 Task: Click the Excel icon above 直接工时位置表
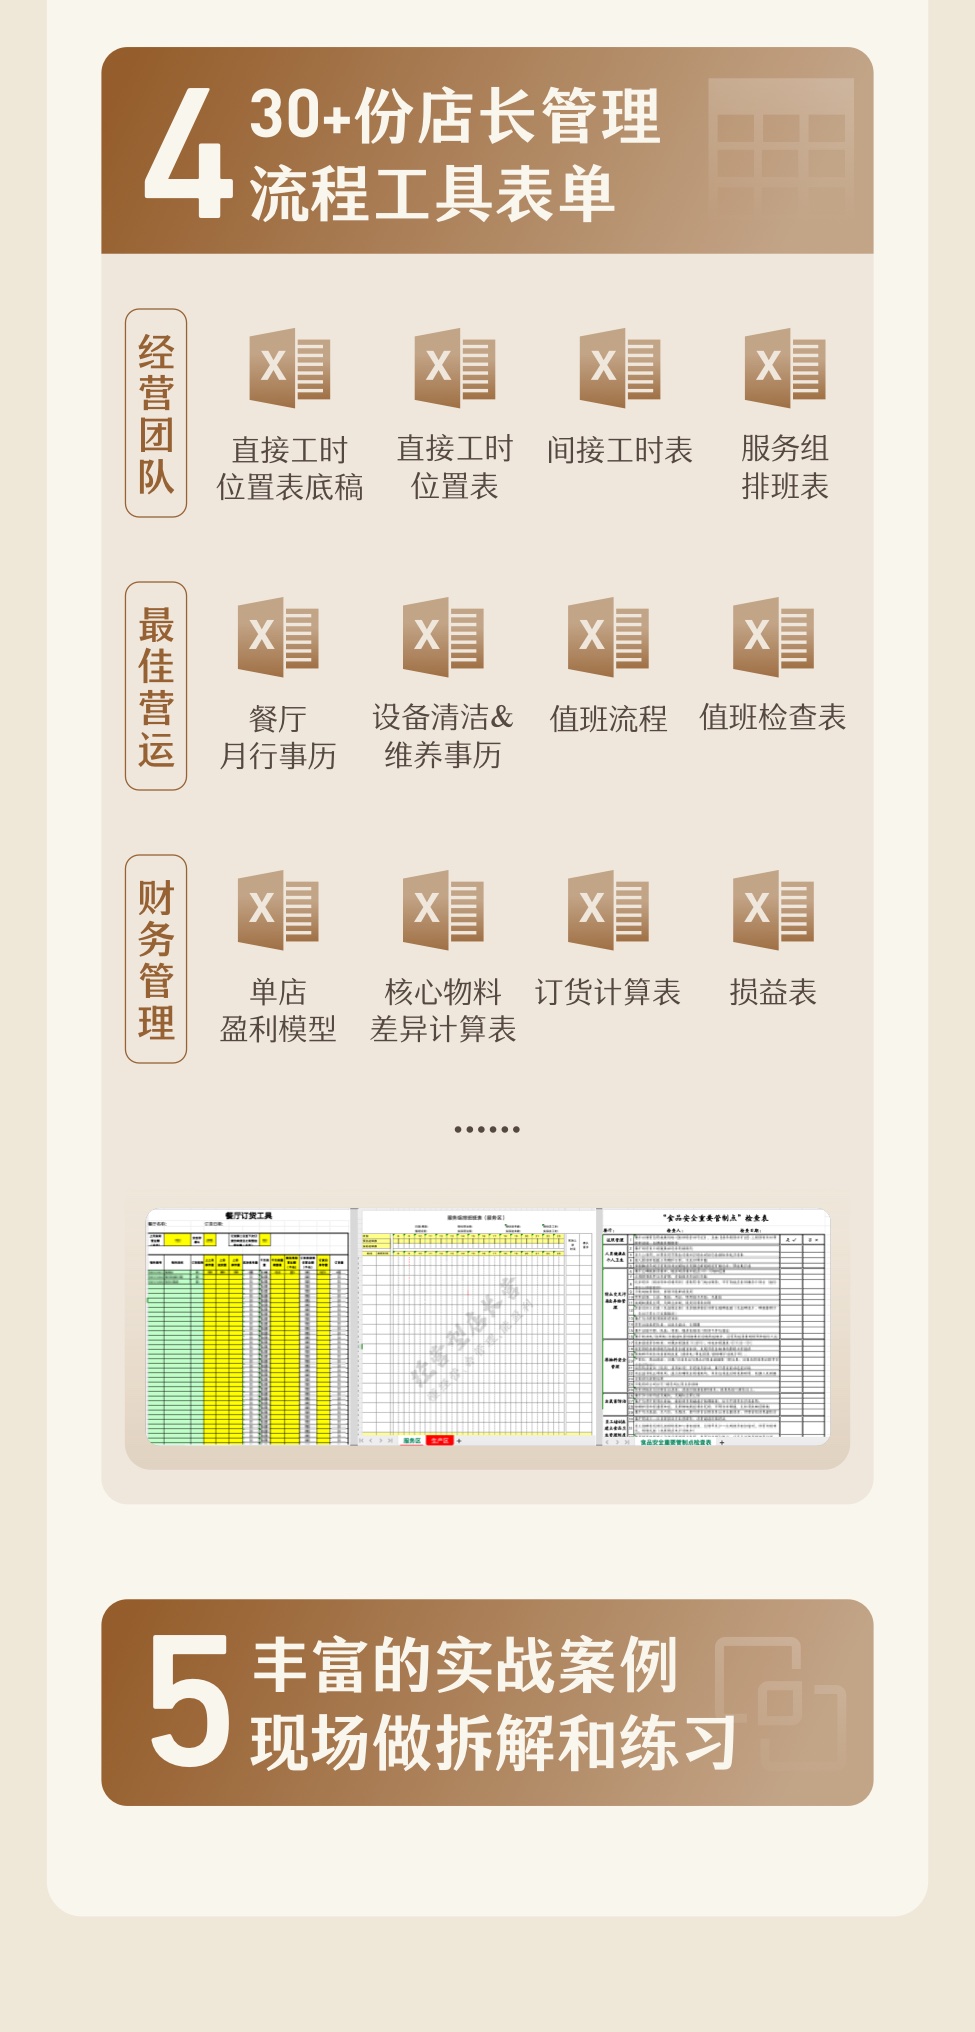[x=455, y=368]
